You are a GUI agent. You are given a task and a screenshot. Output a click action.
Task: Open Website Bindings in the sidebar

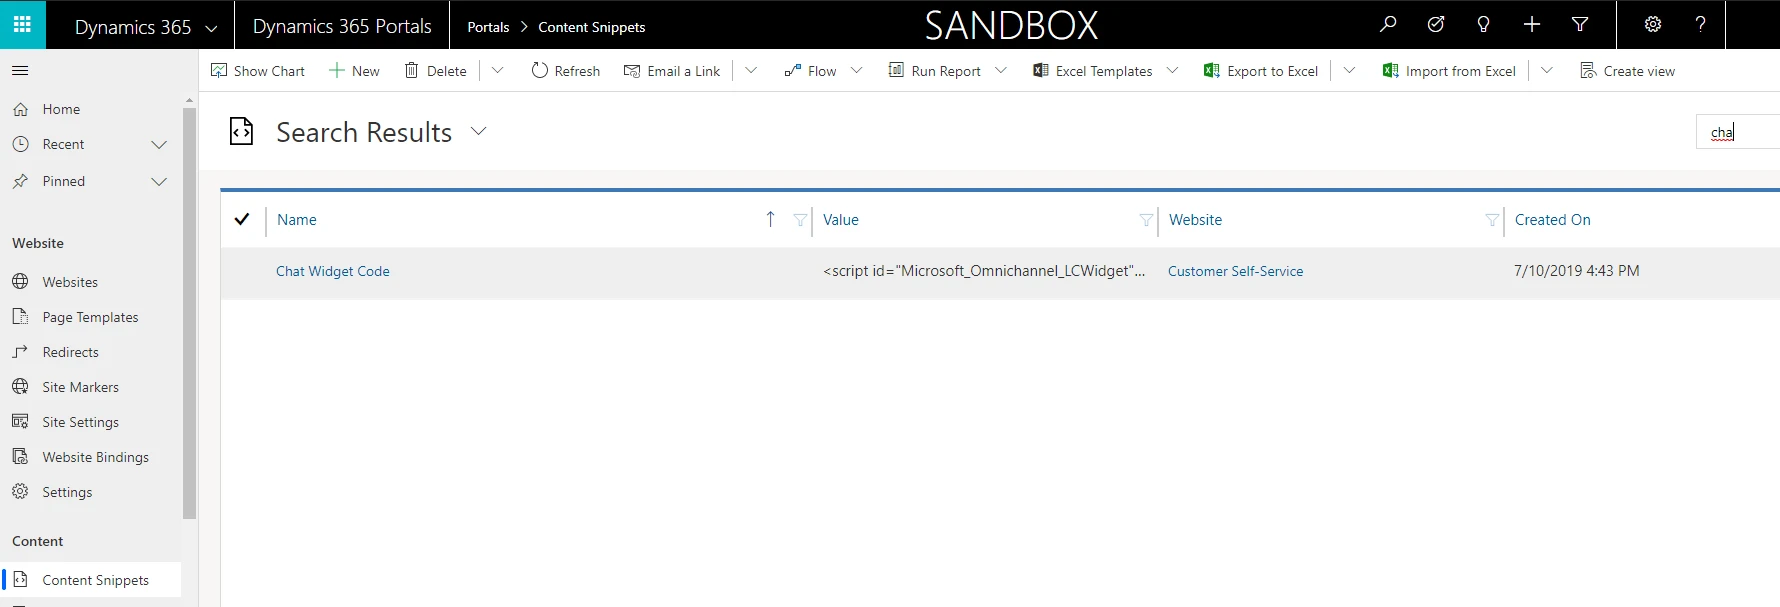click(95, 457)
